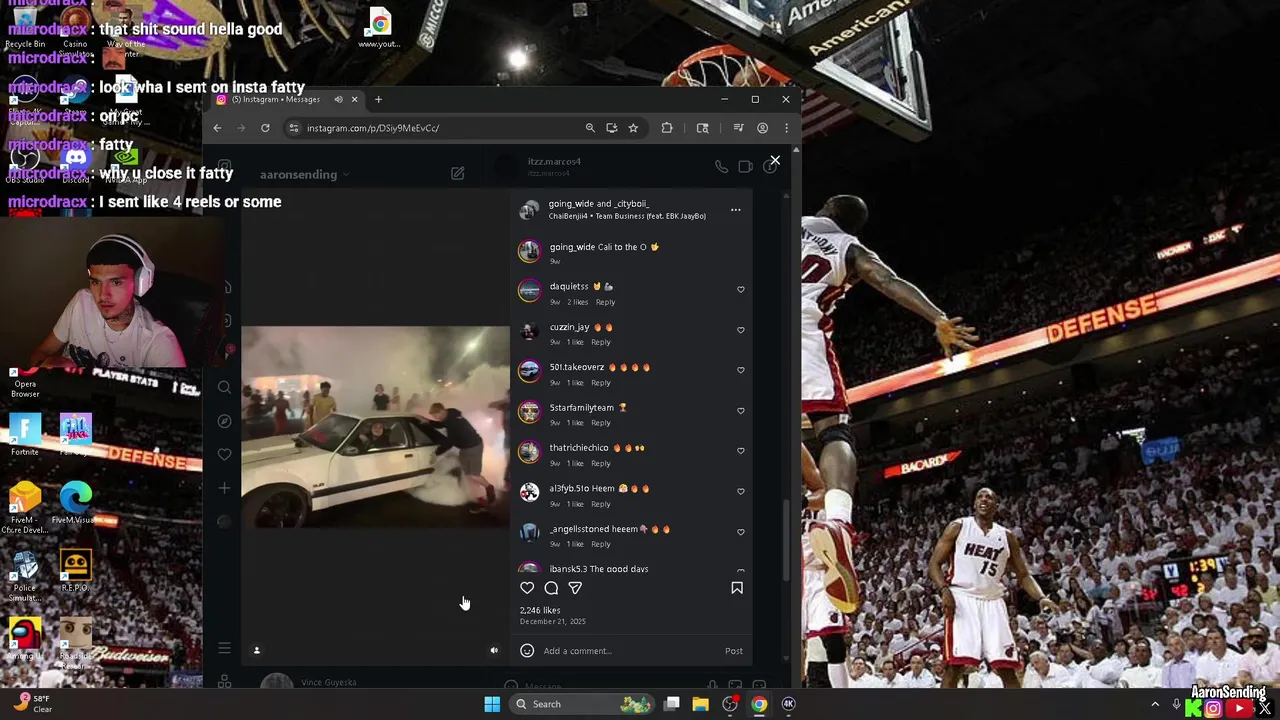Start video call camera icon
The height and width of the screenshot is (720, 1280).
tap(745, 167)
